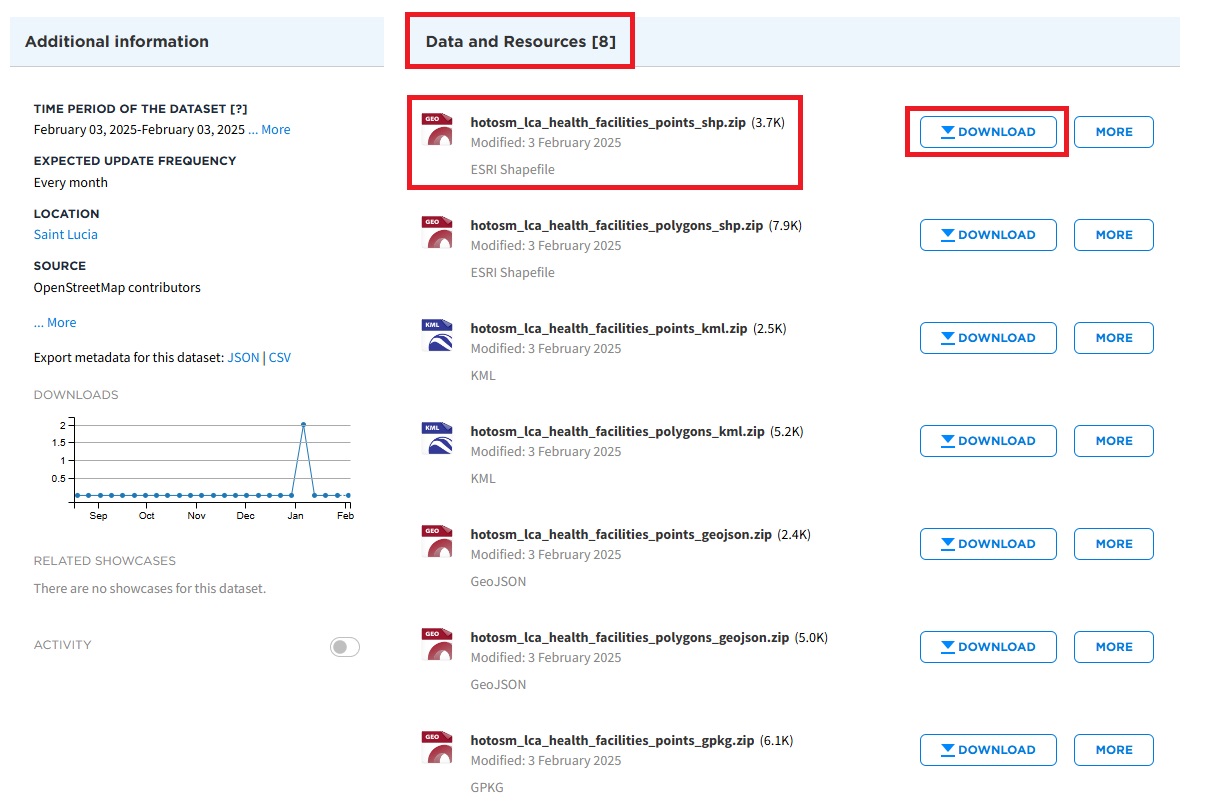Open More options for polygons_kml.zip
1212x805 pixels.
pos(1114,441)
